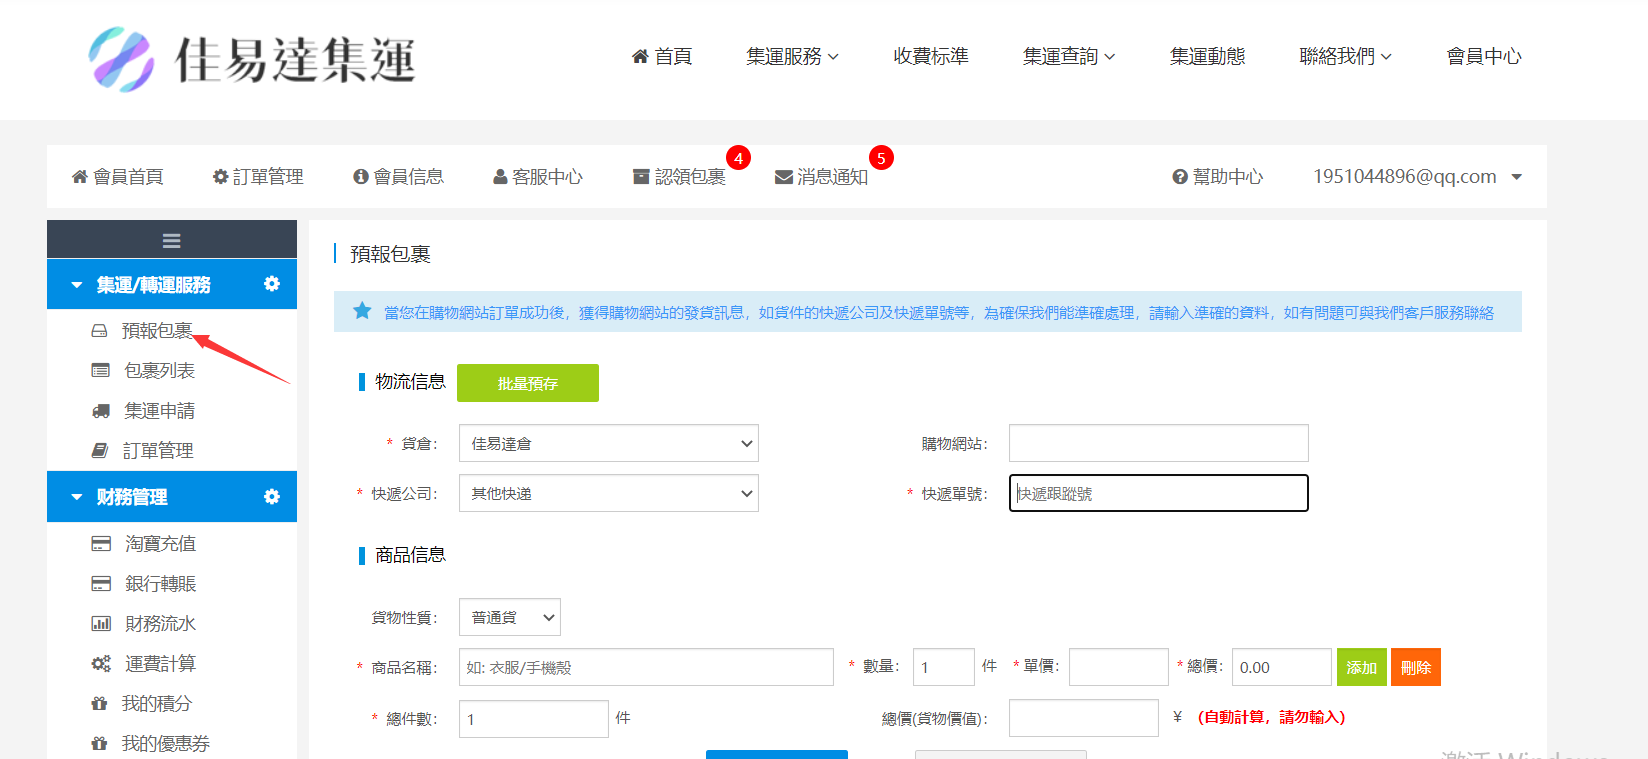Click the house icon next to 會員首頁

click(80, 176)
